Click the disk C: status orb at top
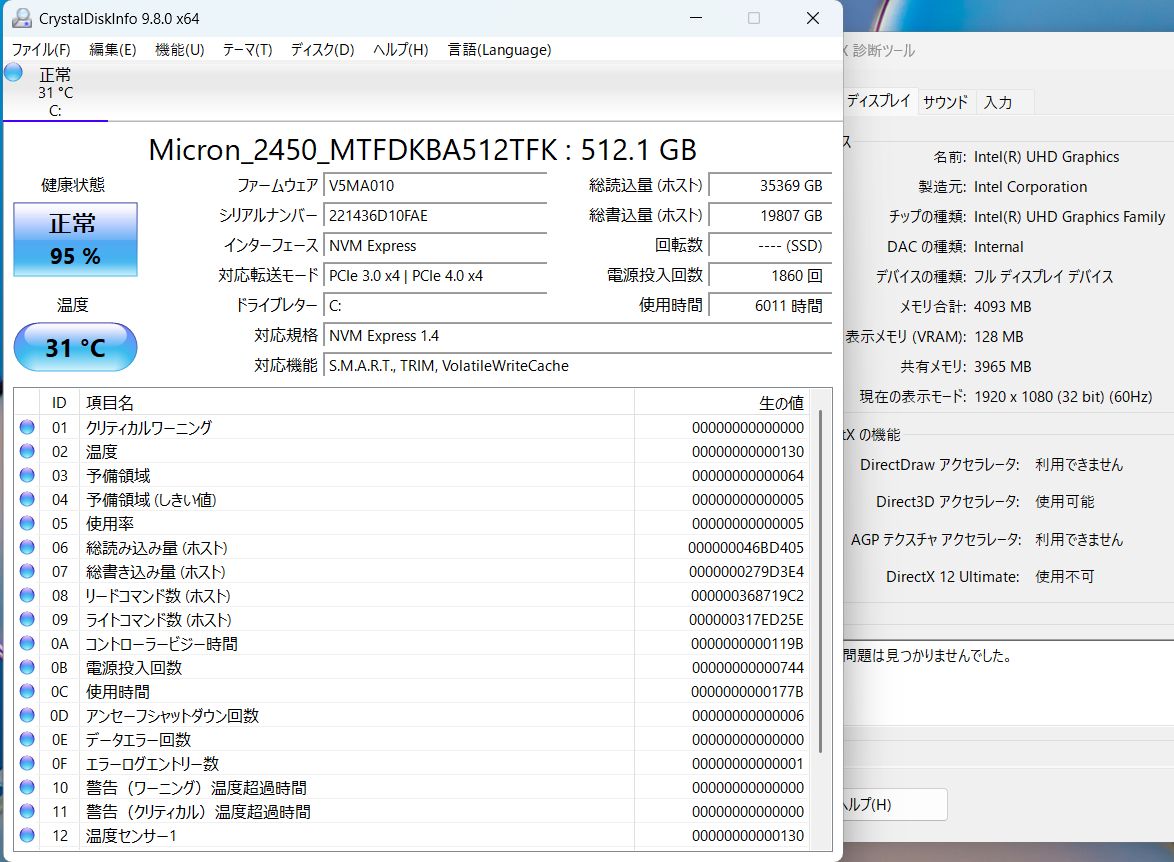 pyautogui.click(x=13, y=72)
